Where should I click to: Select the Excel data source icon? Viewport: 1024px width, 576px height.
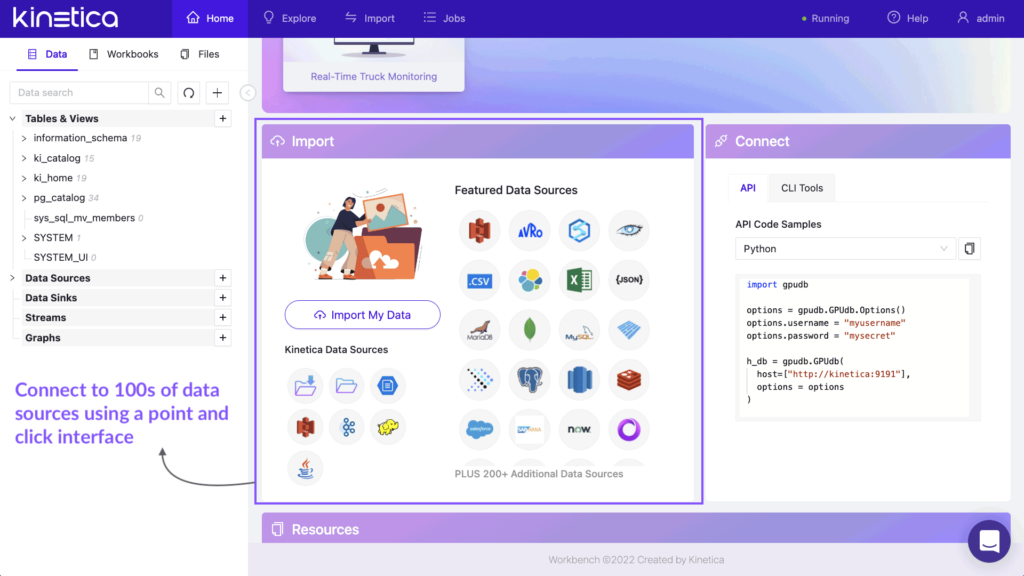(x=579, y=281)
